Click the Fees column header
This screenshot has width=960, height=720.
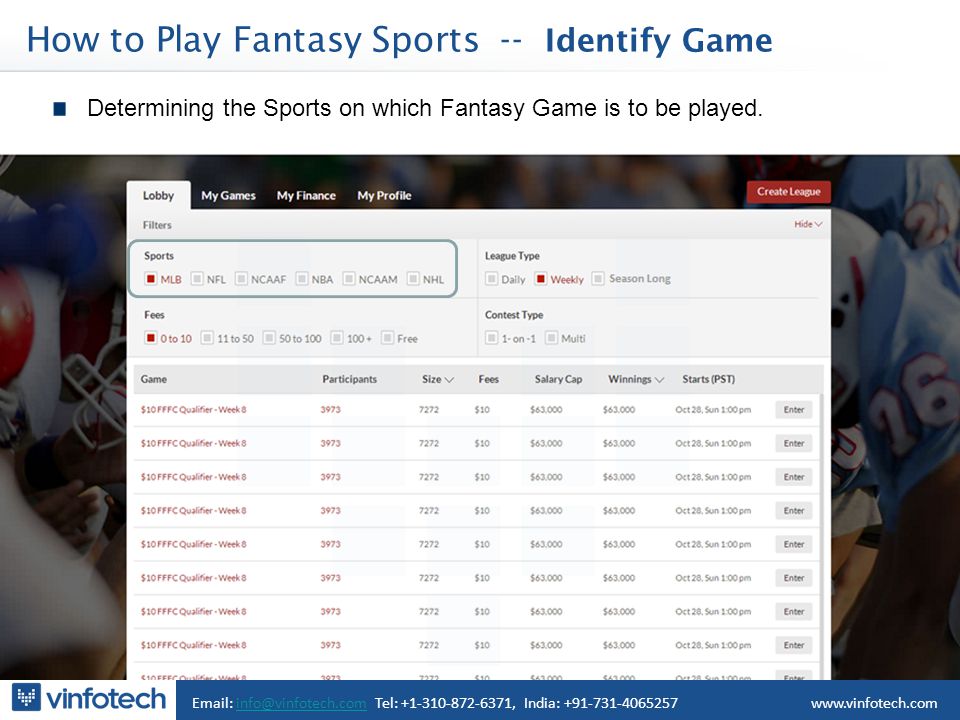(489, 379)
